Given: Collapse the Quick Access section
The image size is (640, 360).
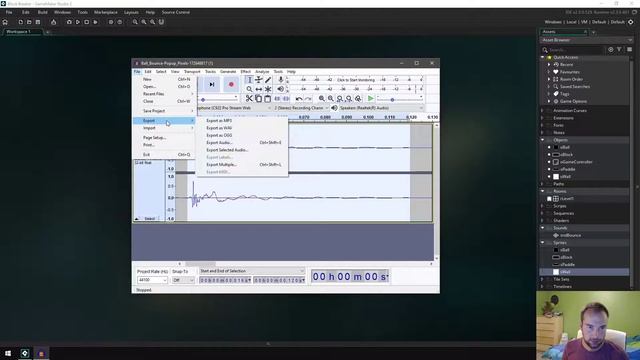Looking at the screenshot, I should point(542,57).
